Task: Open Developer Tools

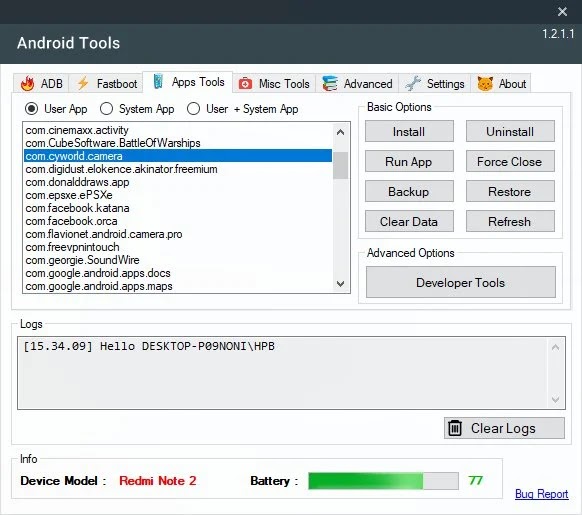Action: 461,283
